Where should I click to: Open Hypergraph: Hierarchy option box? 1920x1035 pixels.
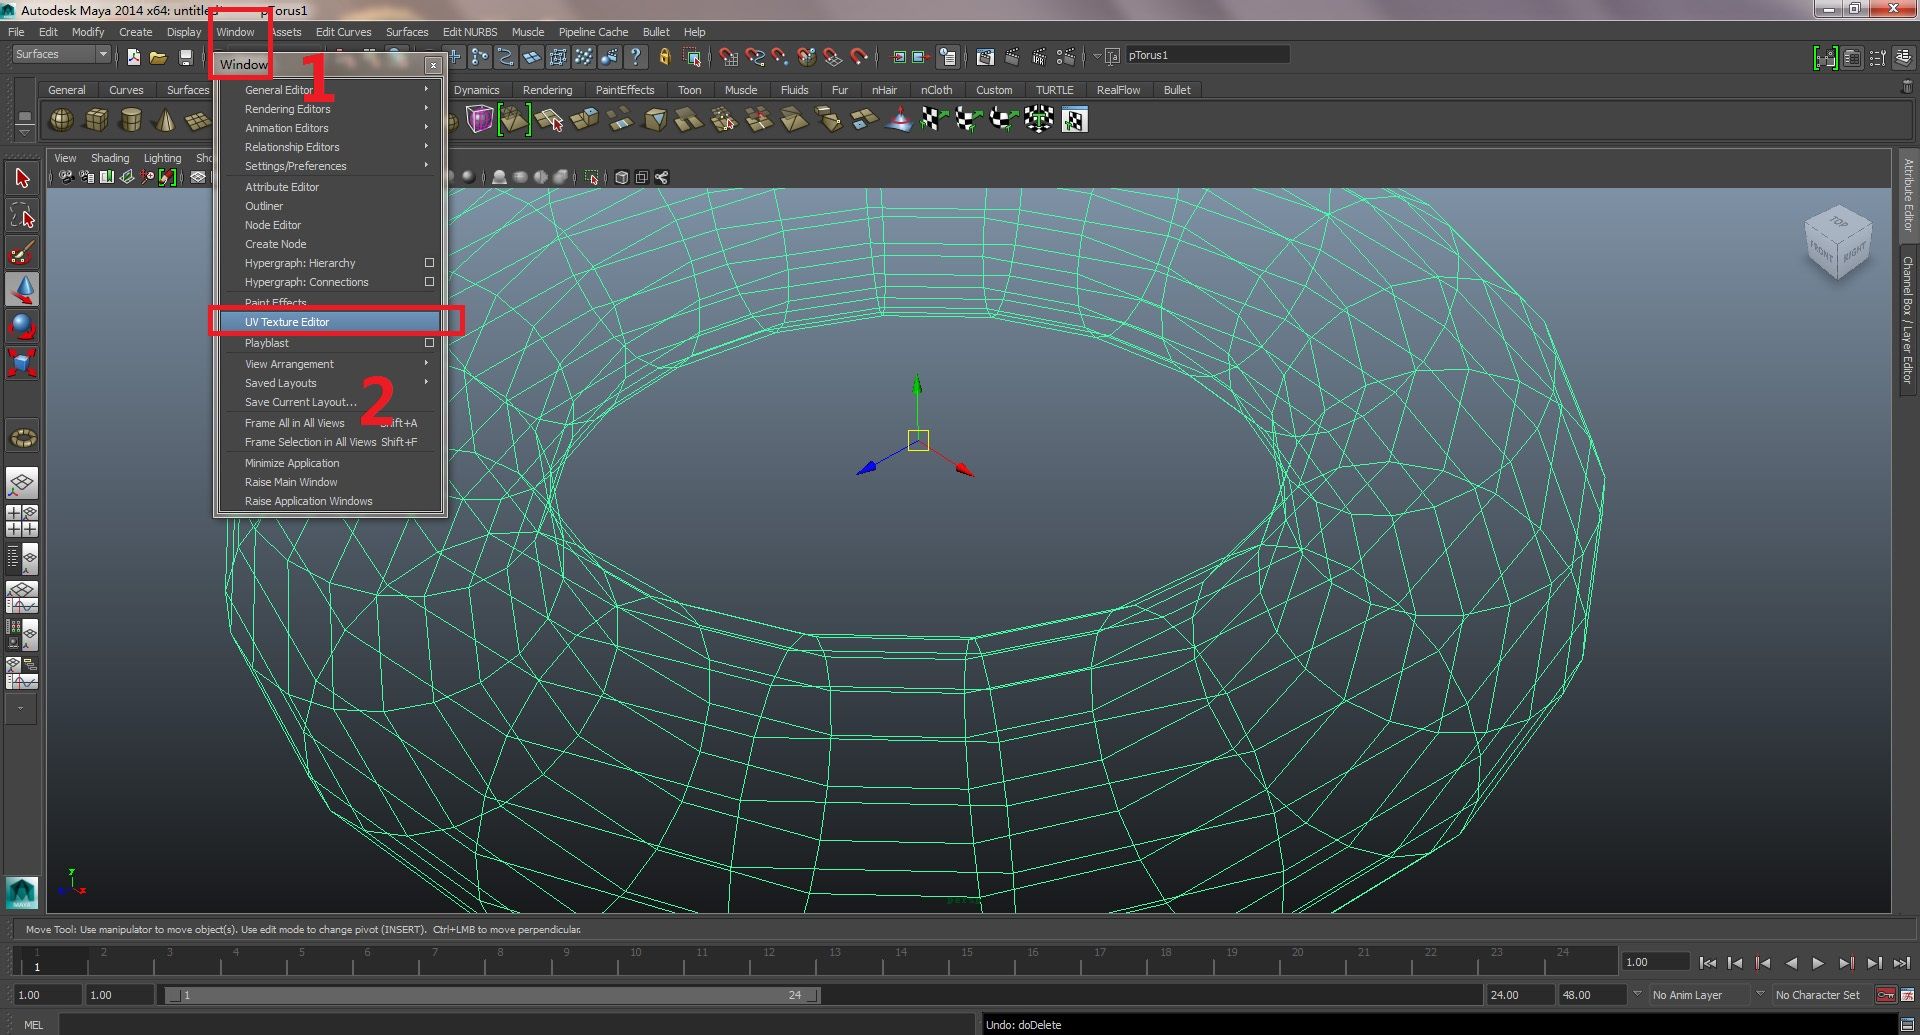tap(429, 263)
